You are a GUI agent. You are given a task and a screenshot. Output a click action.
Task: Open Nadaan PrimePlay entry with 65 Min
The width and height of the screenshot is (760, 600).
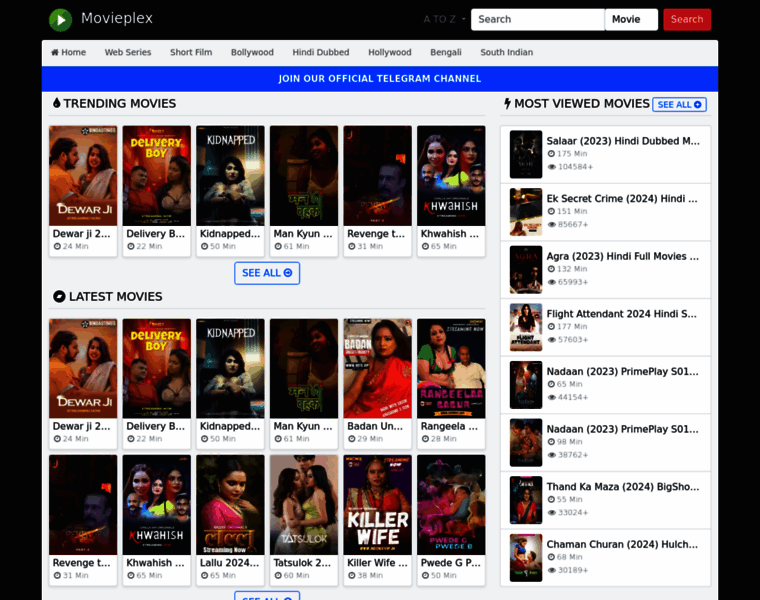point(623,372)
